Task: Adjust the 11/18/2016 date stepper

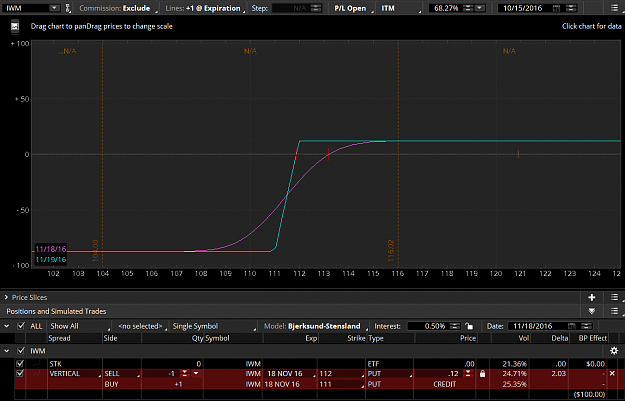Action: point(586,326)
